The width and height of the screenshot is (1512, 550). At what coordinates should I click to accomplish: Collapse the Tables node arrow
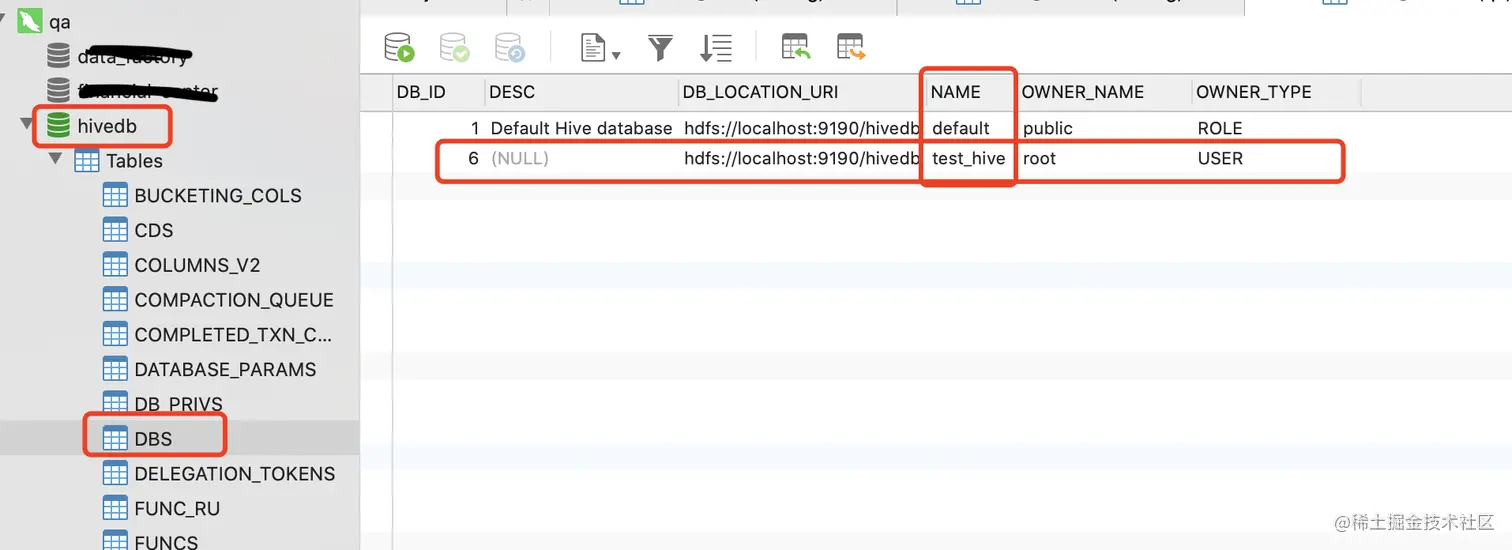pyautogui.click(x=55, y=161)
